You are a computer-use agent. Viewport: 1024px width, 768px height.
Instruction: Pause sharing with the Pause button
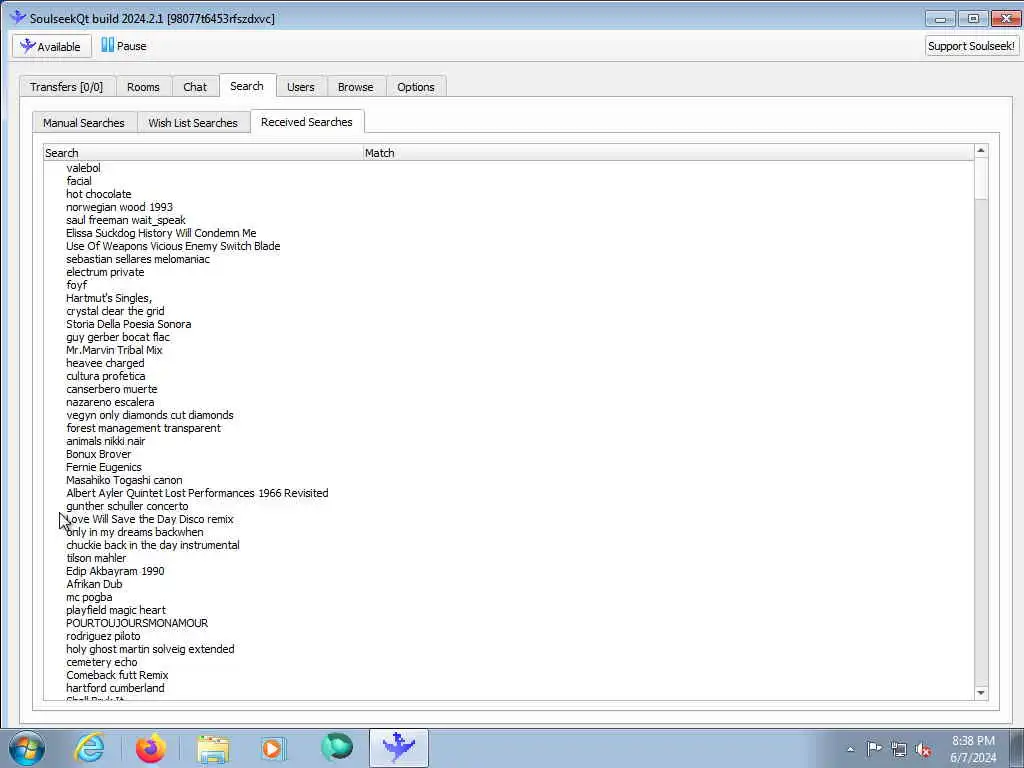pos(123,46)
